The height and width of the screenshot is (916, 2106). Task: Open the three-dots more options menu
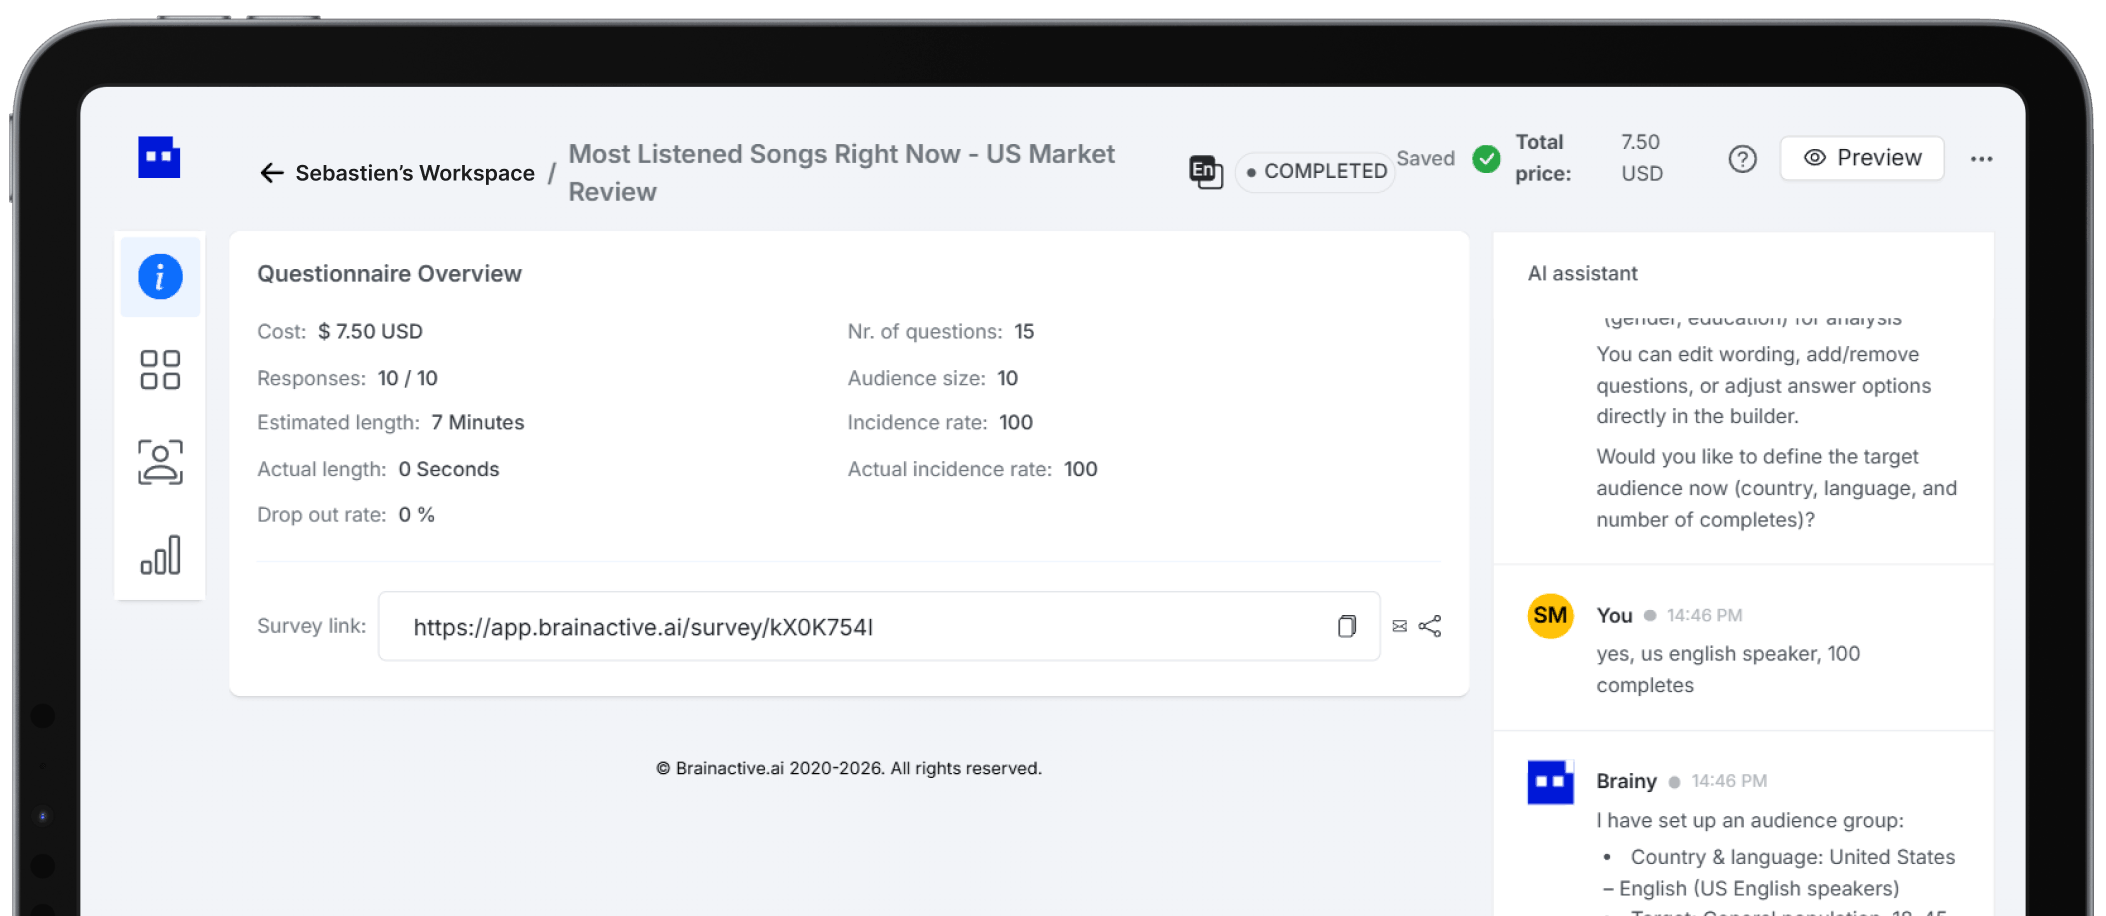tap(1981, 159)
